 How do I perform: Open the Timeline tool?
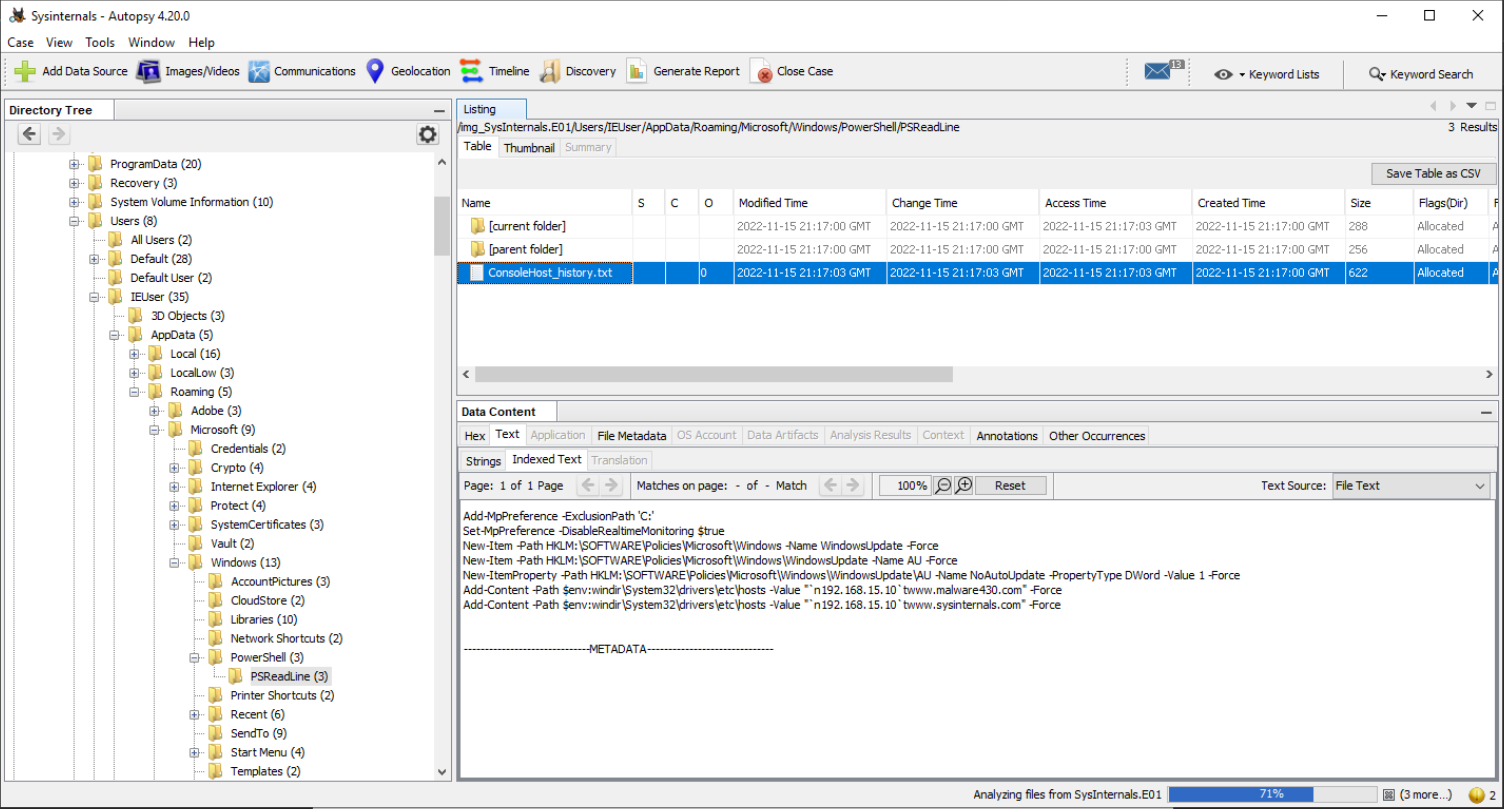495,72
